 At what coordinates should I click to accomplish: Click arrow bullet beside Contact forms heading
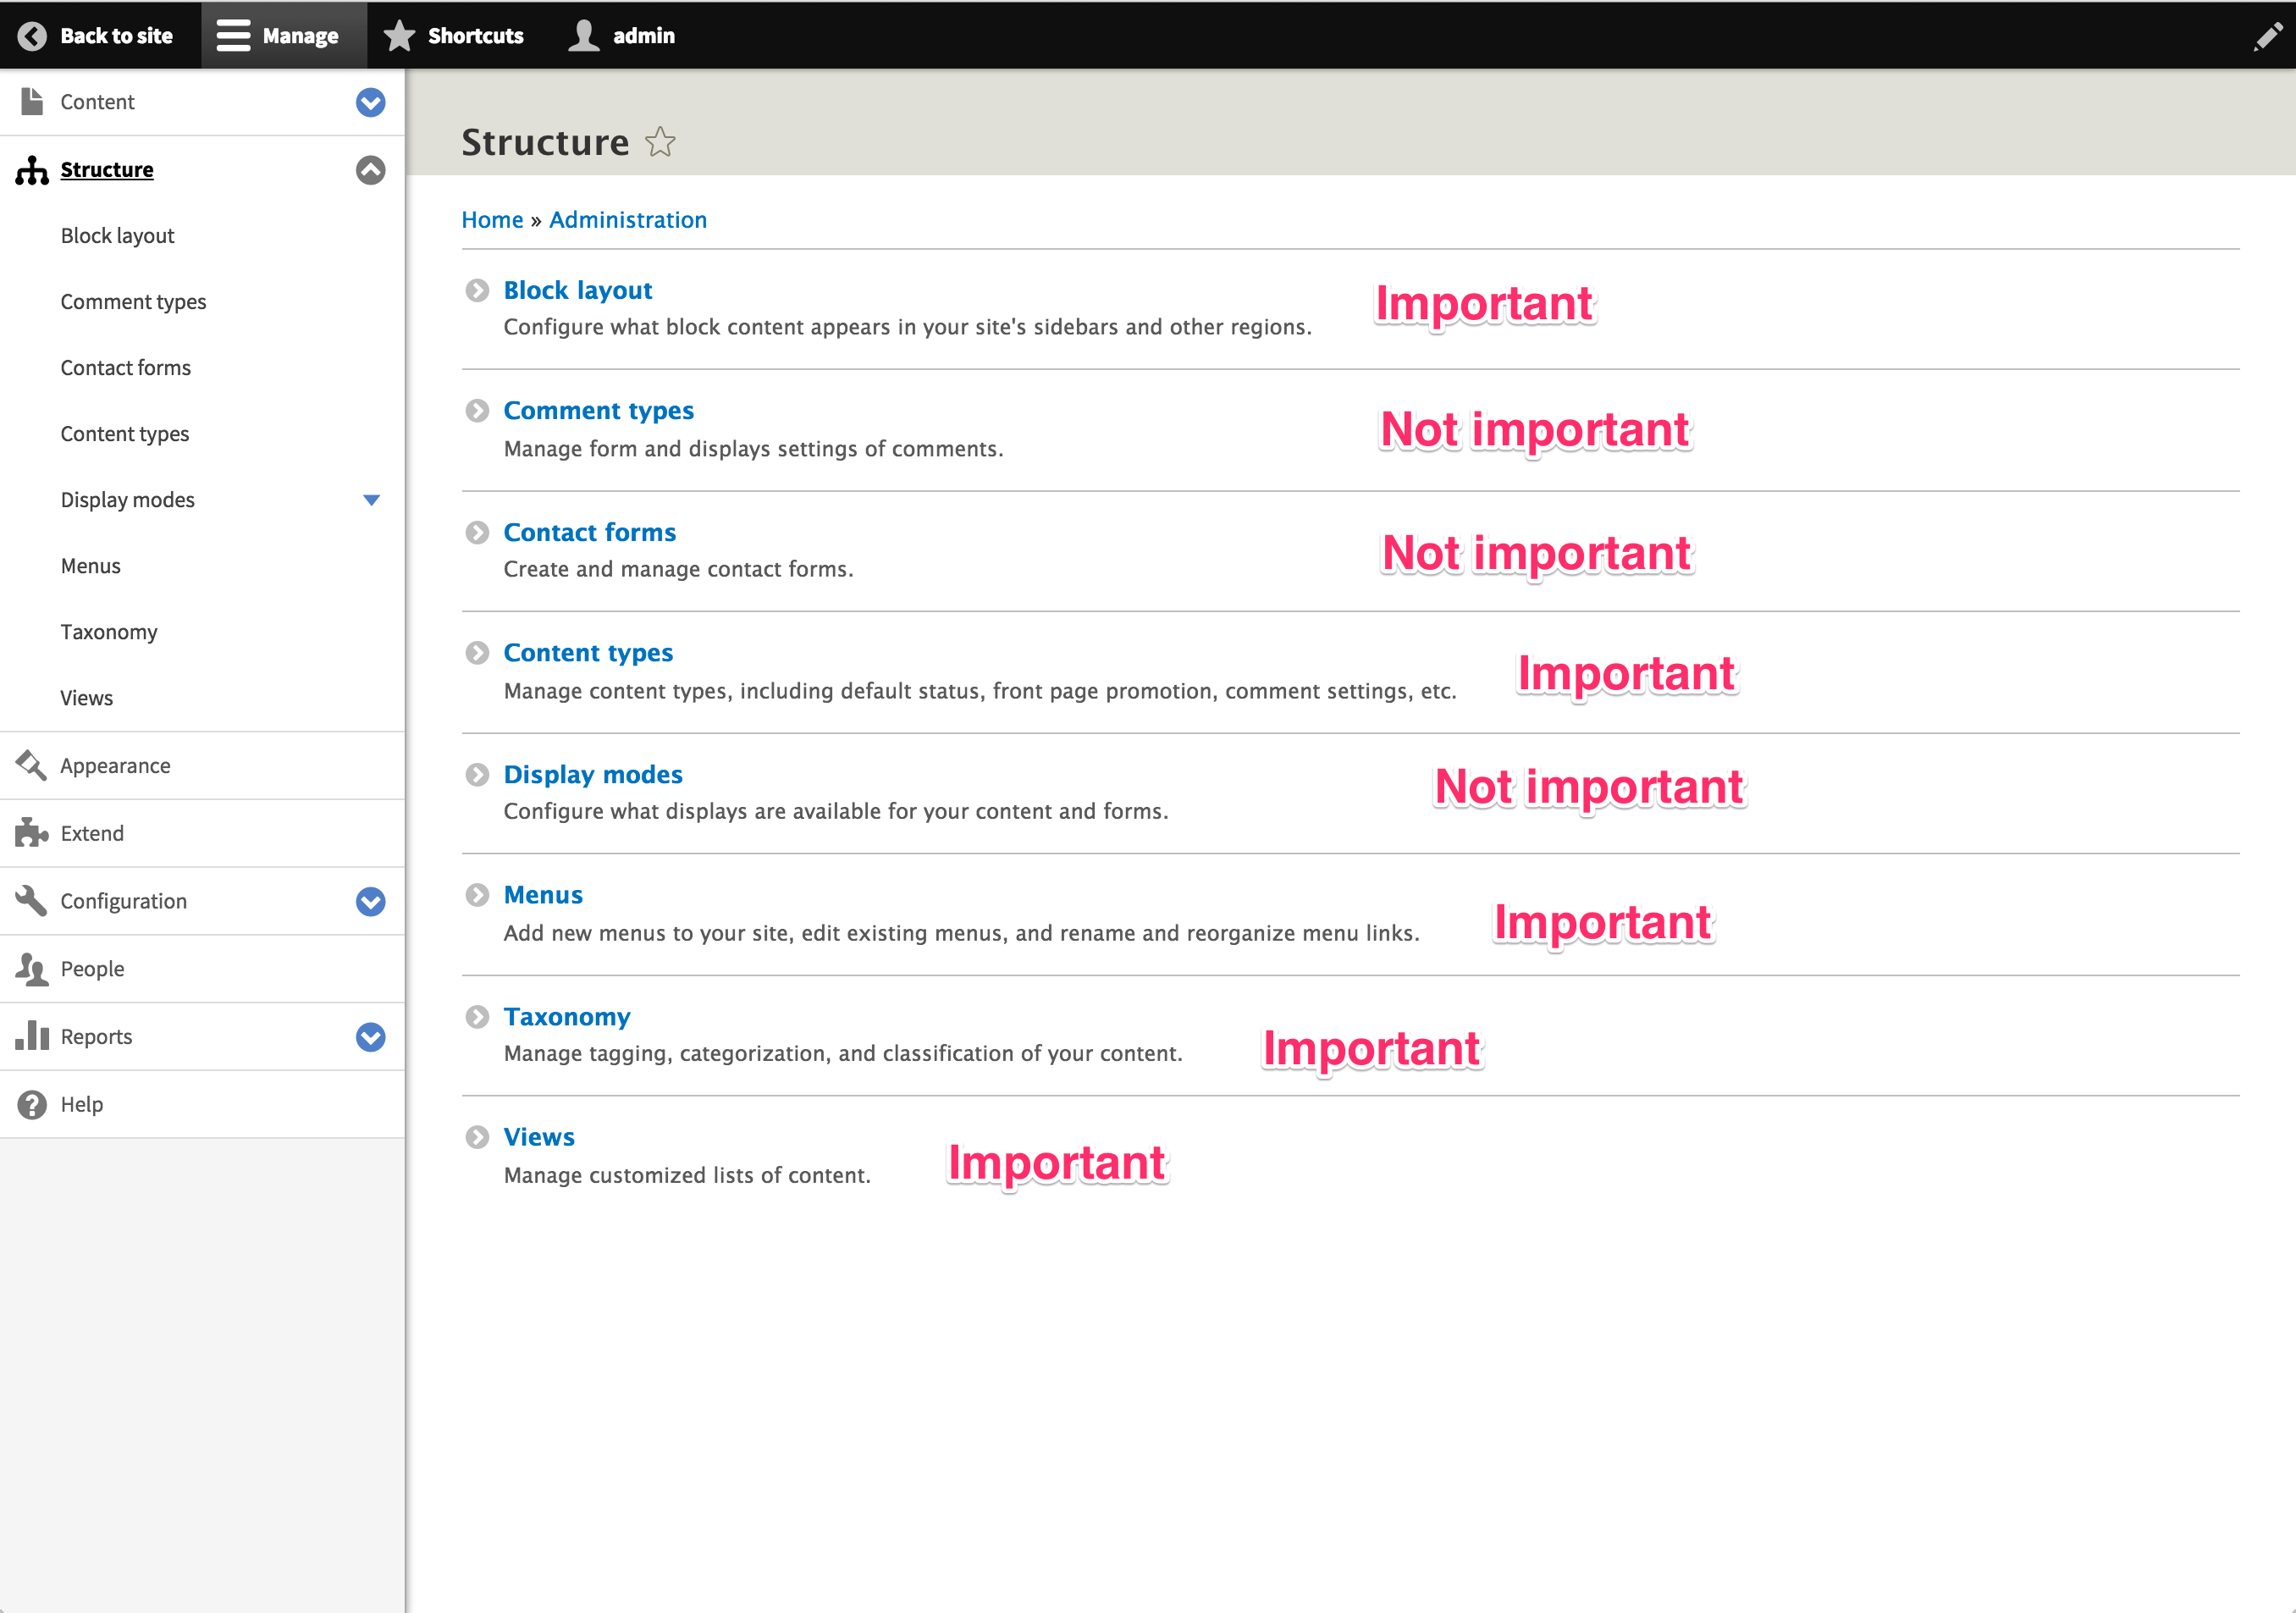click(478, 532)
